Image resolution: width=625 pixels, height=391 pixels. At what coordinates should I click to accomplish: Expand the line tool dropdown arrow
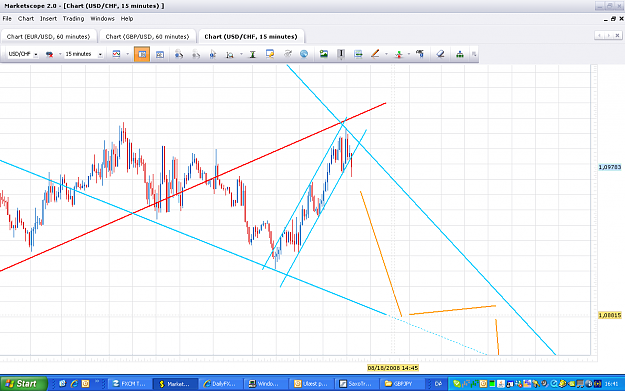click(386, 54)
